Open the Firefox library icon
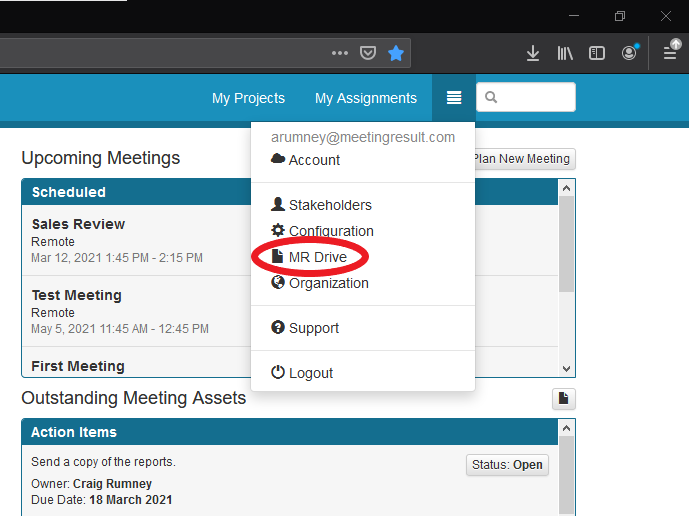689x516 pixels. click(565, 53)
